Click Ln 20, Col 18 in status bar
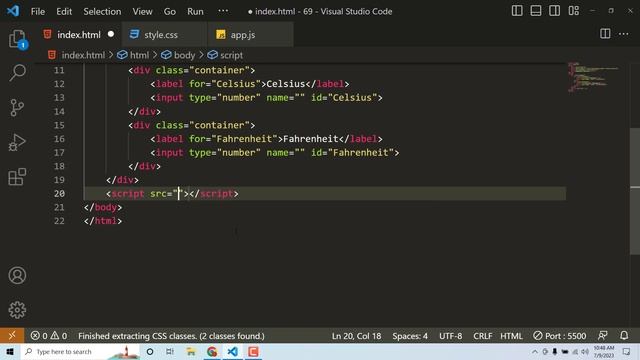Image resolution: width=640 pixels, height=360 pixels. tap(356, 336)
